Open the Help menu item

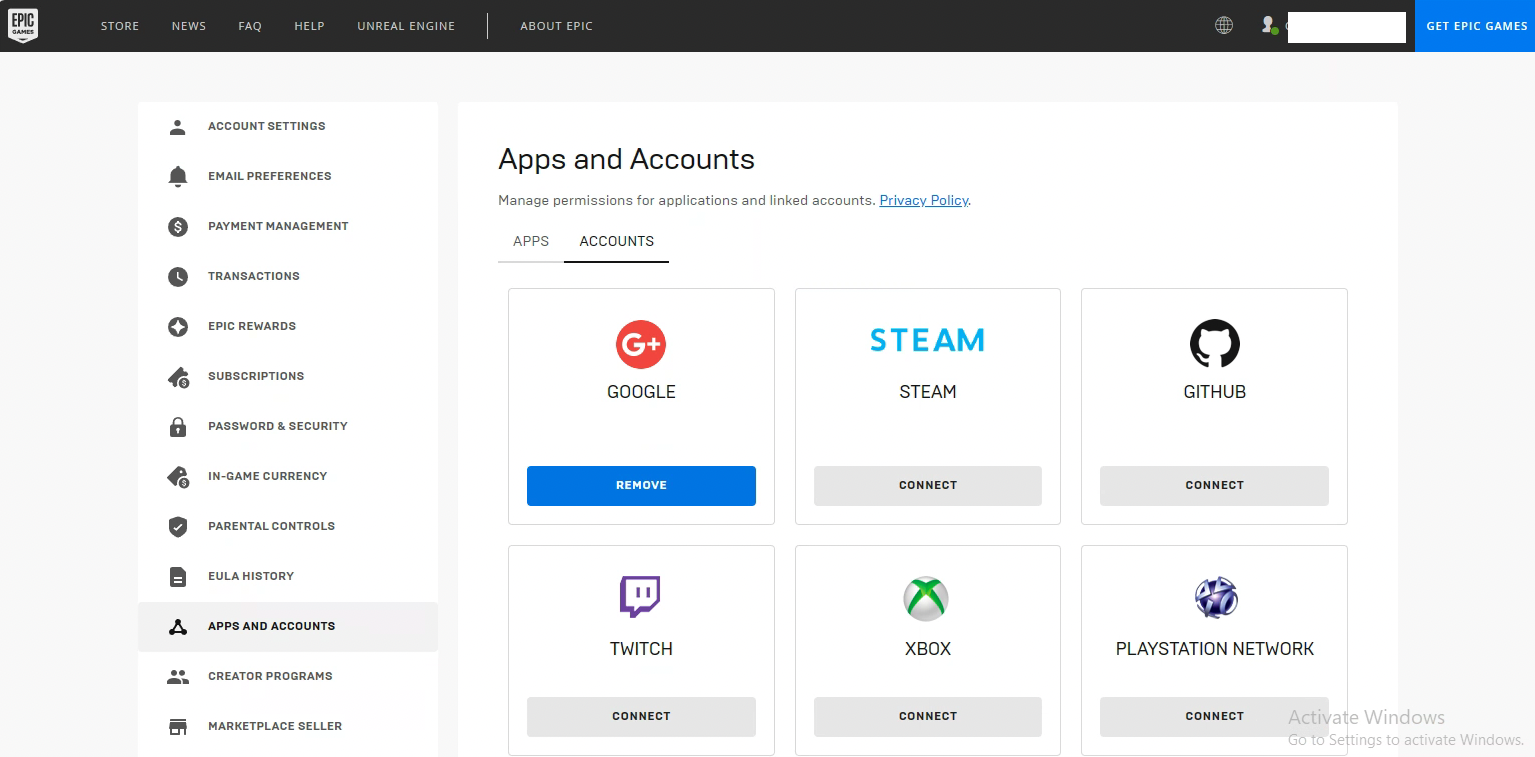click(309, 26)
